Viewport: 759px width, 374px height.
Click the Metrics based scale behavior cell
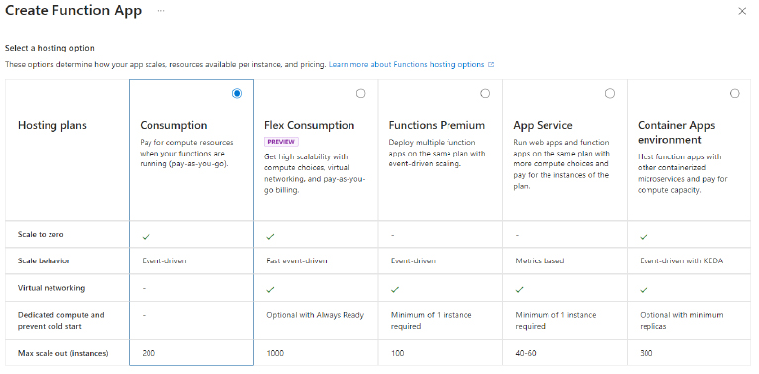click(540, 261)
